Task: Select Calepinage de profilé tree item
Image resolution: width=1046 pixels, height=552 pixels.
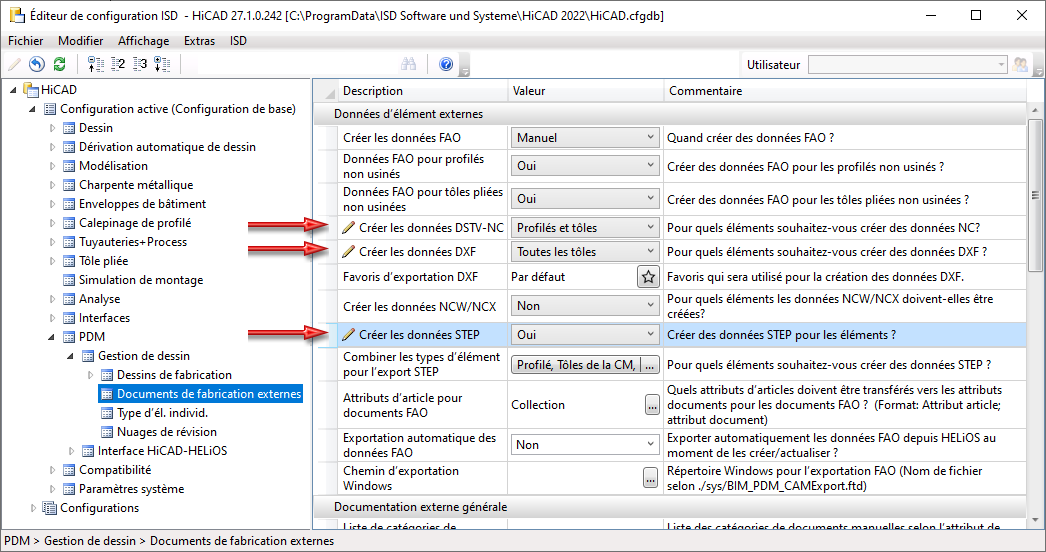Action: pos(135,223)
